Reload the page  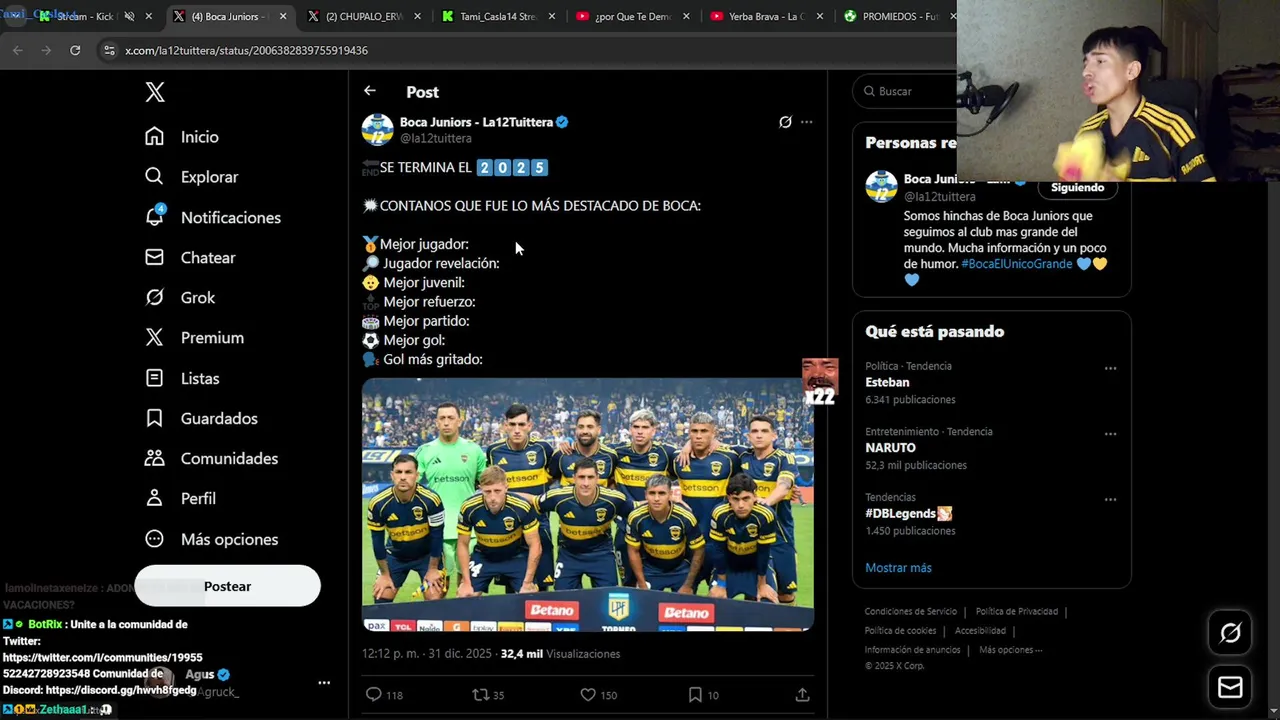point(75,50)
